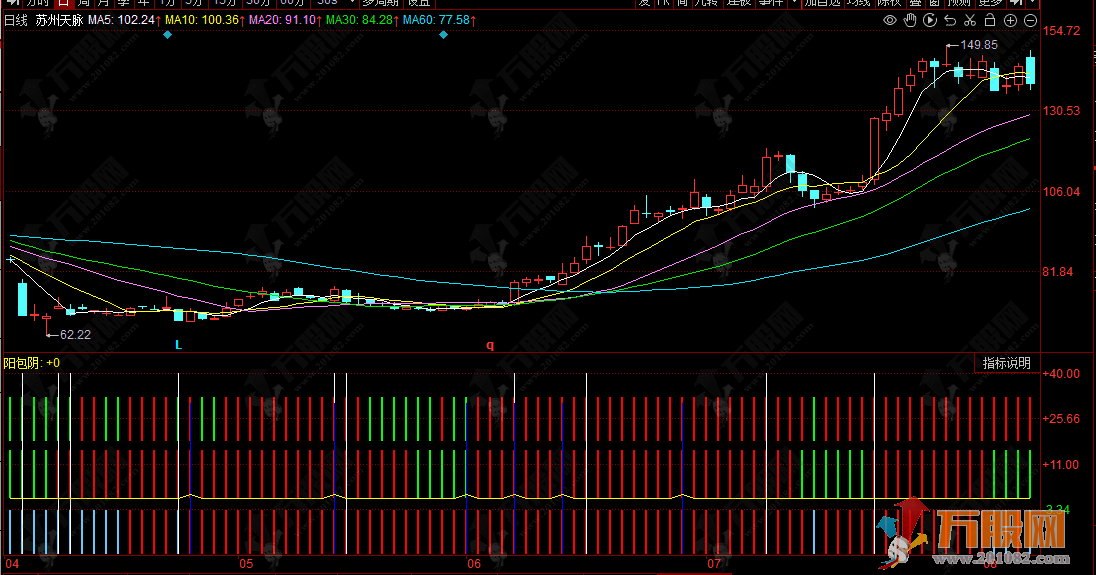This screenshot has width=1096, height=575.
Task: Click the 日线 period label
Action: point(16,20)
